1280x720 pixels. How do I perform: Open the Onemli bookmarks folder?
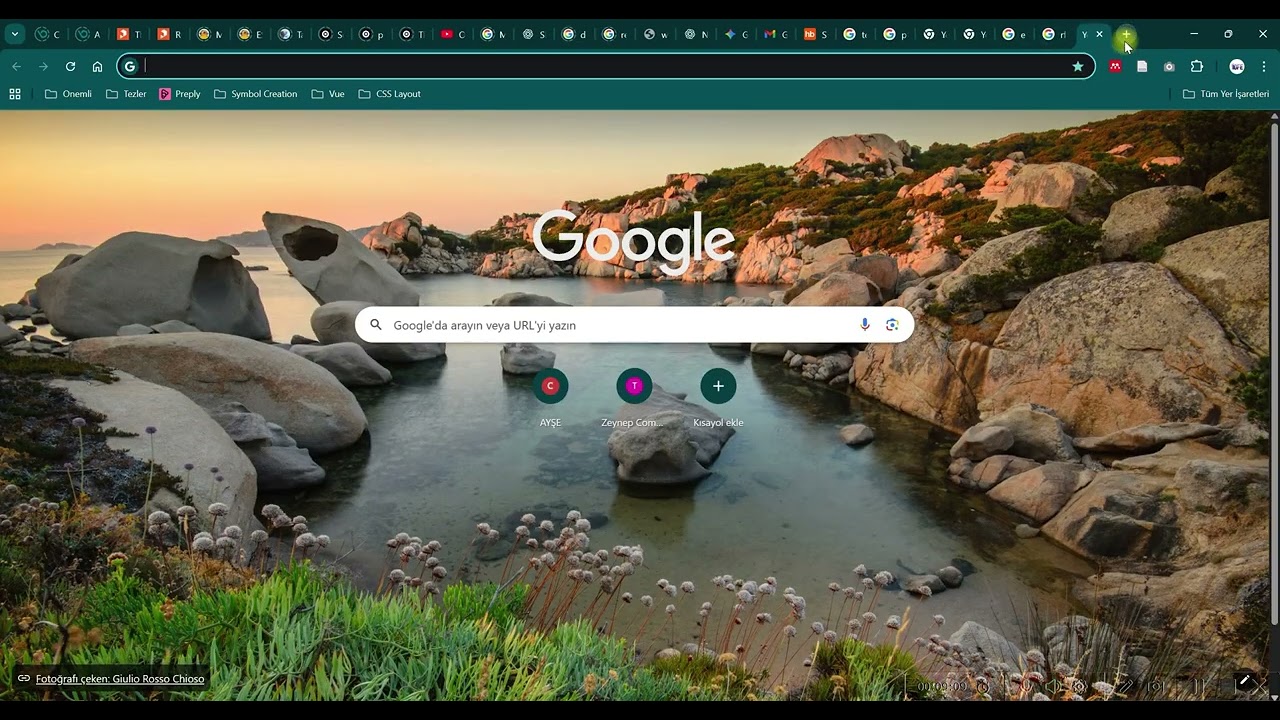68,94
